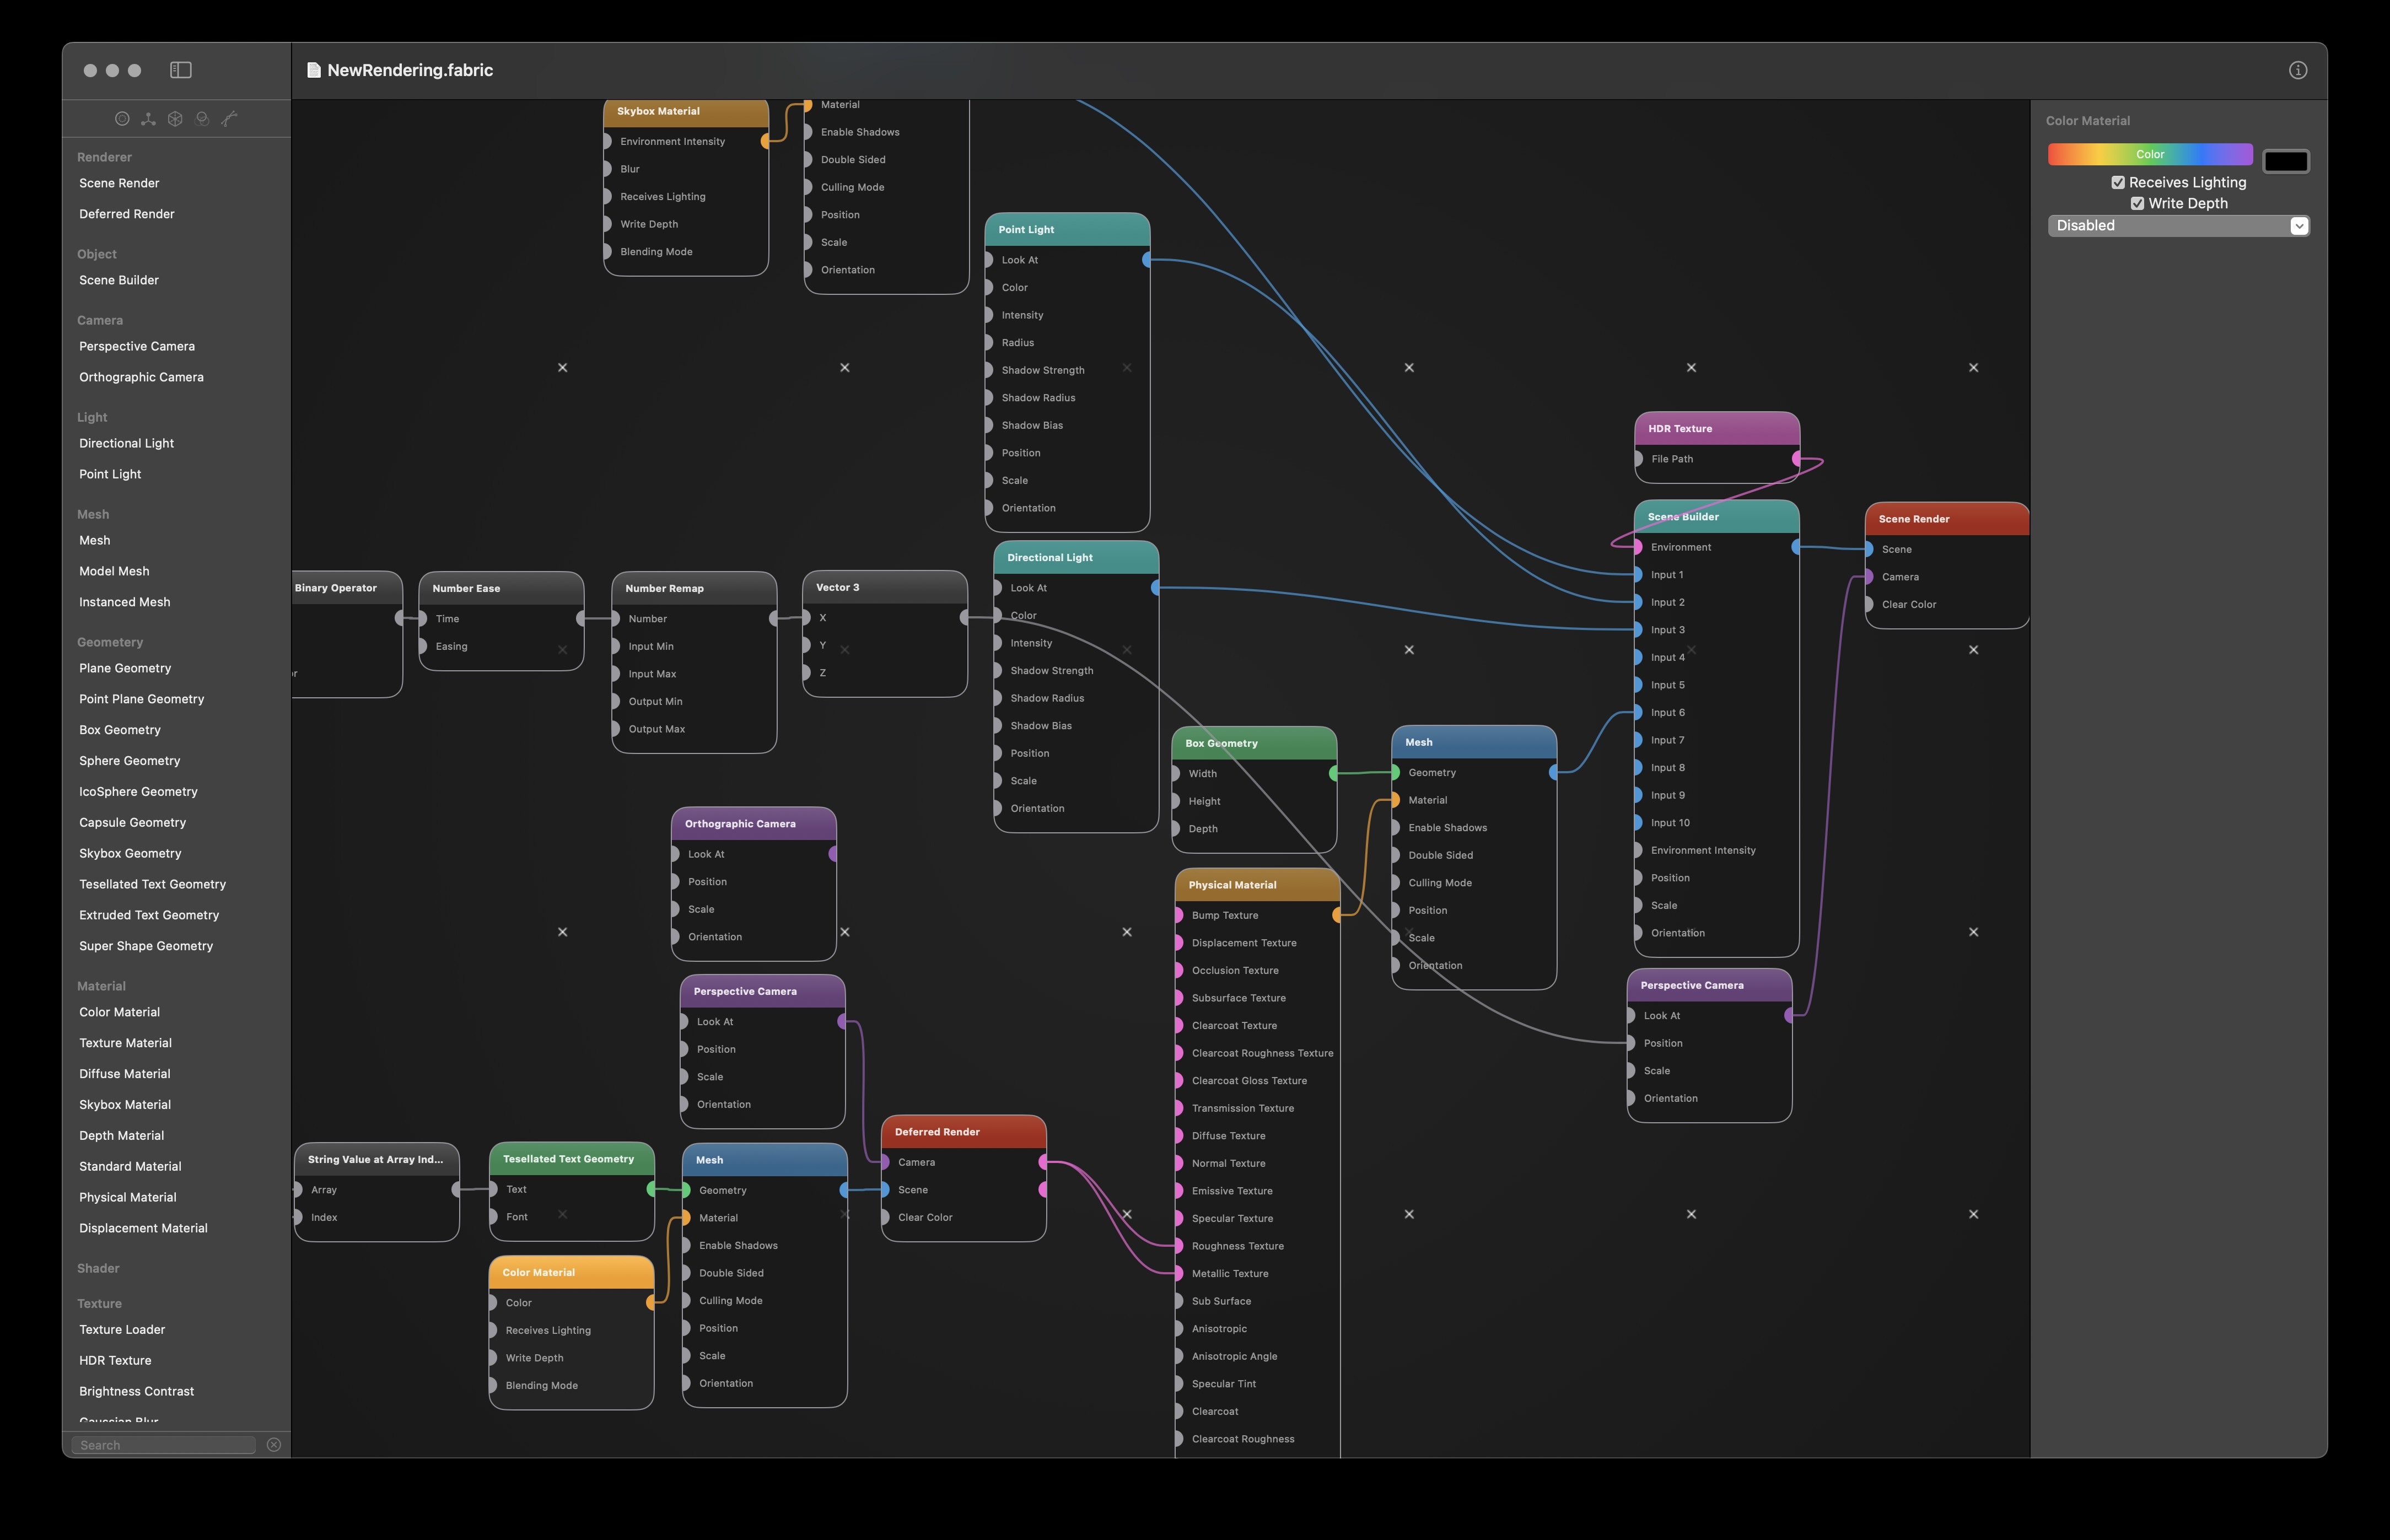Click the 3D cube icon in sidebar toolbar

[x=175, y=119]
